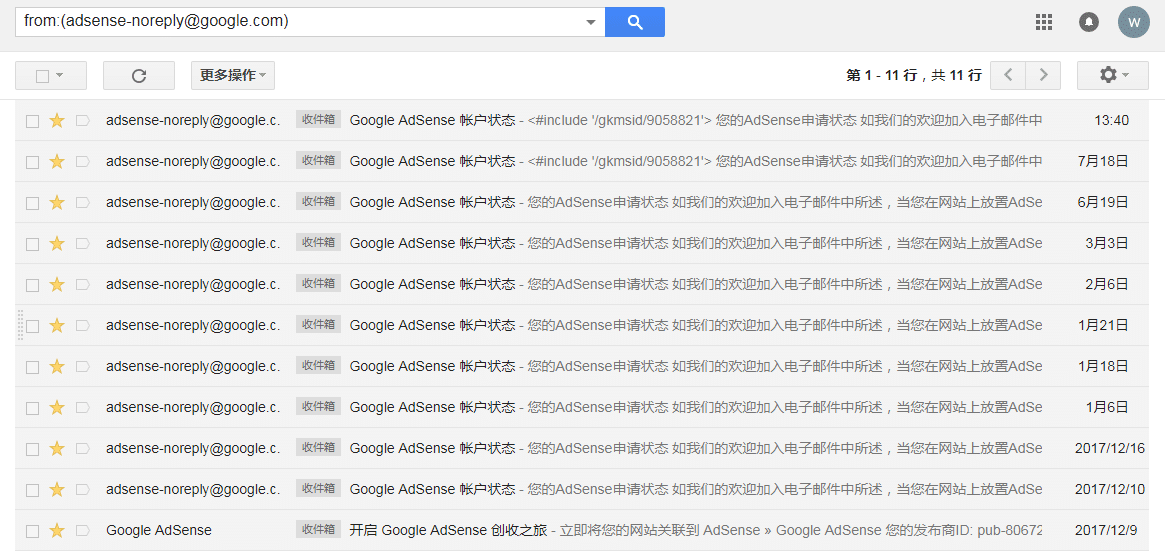Unstar the 2017/12/9 Google AdSense email
This screenshot has height=554, width=1165.
pos(56,530)
